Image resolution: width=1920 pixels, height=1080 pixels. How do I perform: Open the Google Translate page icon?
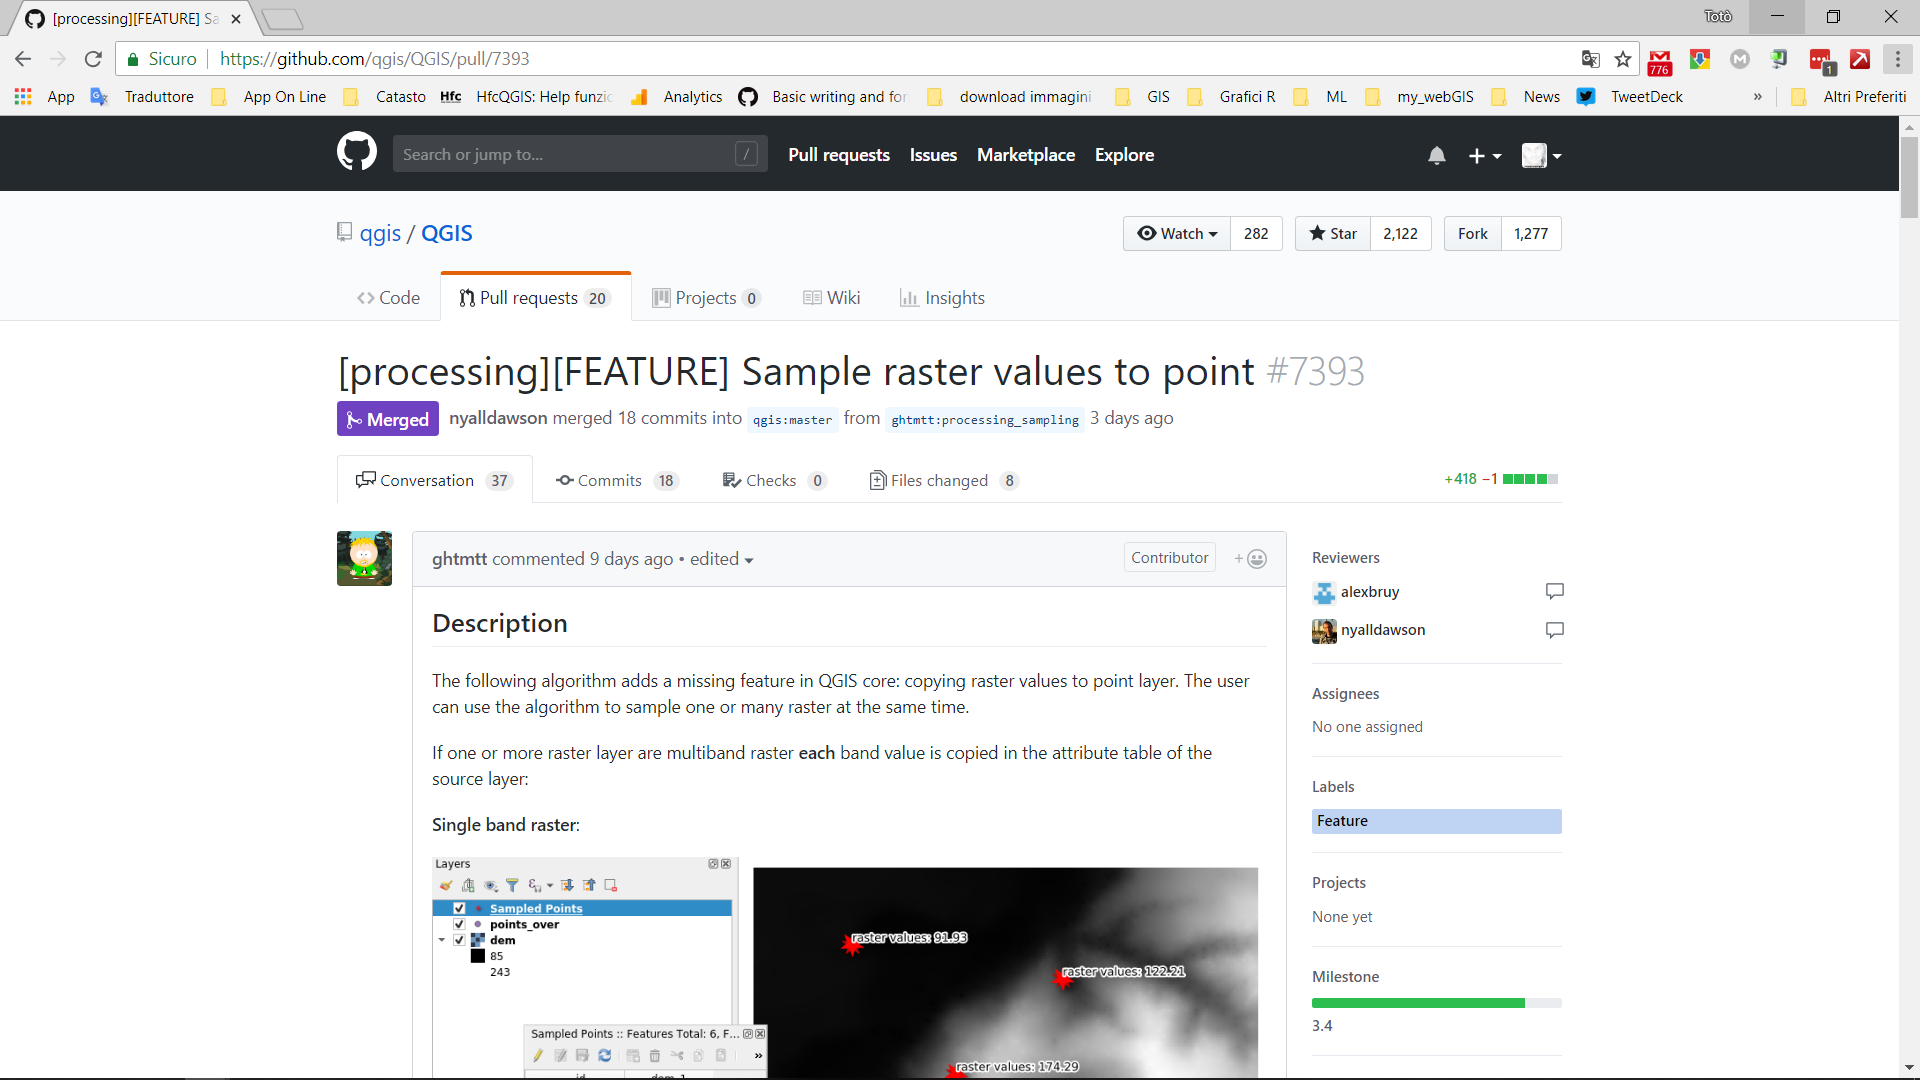coord(1590,59)
